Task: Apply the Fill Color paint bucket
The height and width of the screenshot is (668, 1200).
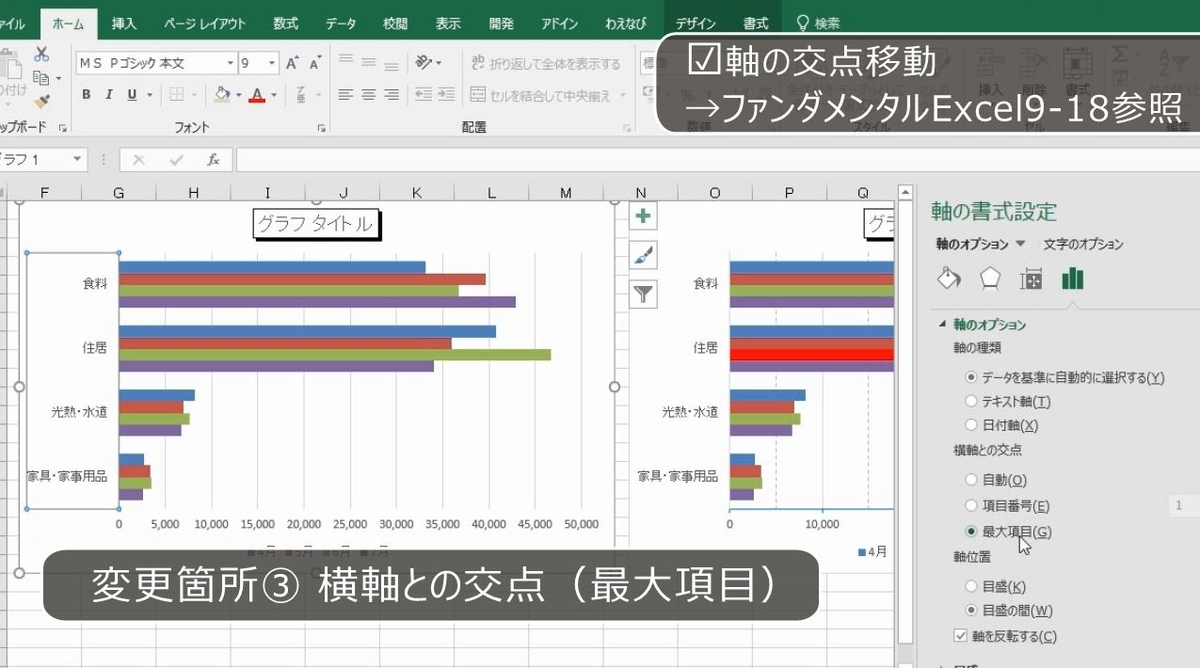Action: 223,95
